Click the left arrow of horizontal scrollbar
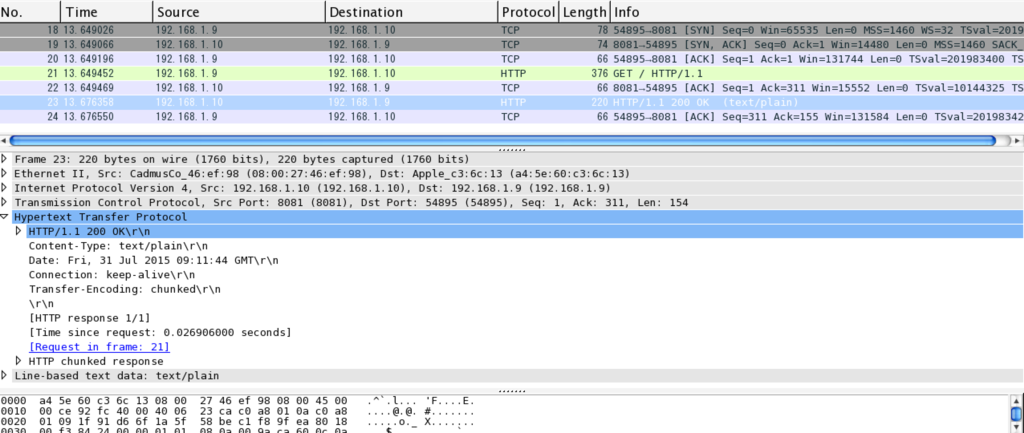Image resolution: width=1024 pixels, height=433 pixels. point(4,140)
